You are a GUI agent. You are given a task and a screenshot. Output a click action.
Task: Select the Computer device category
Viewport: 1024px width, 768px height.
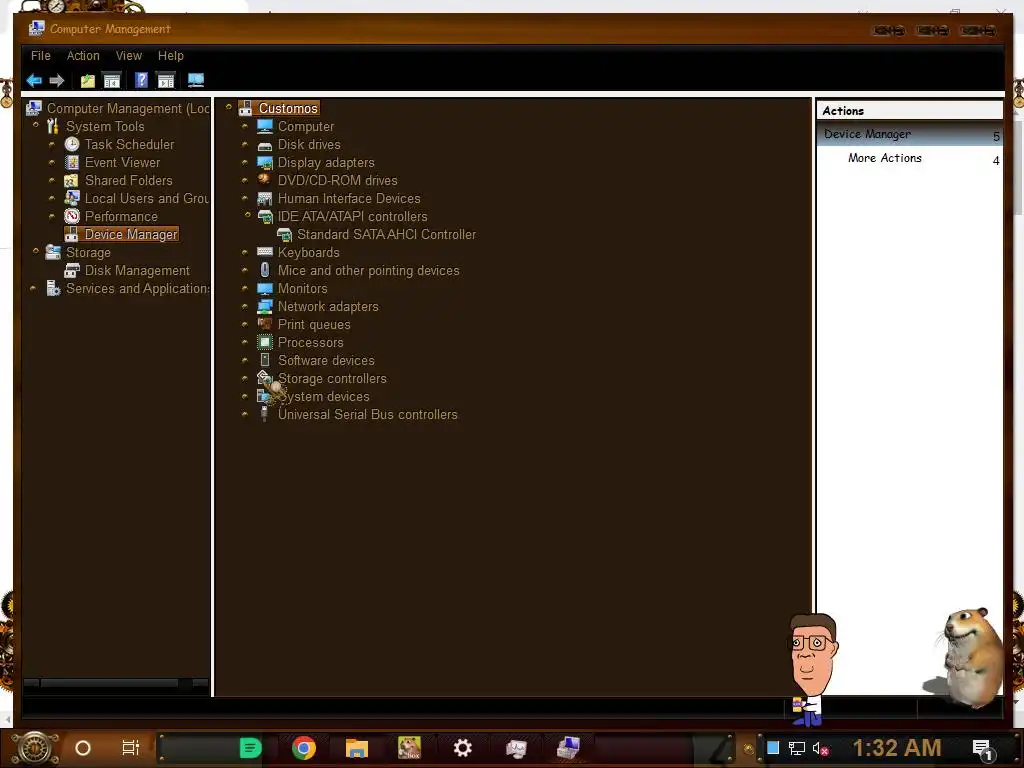(306, 127)
